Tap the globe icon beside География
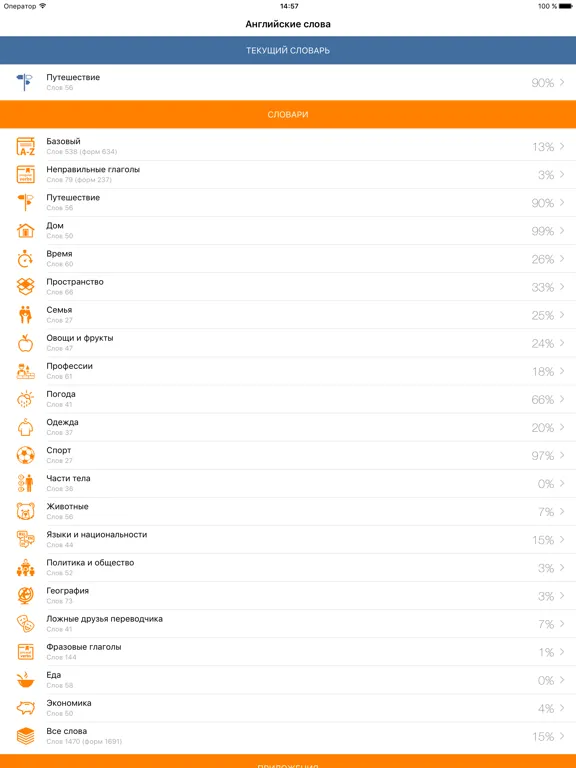The image size is (576, 768). [x=25, y=596]
